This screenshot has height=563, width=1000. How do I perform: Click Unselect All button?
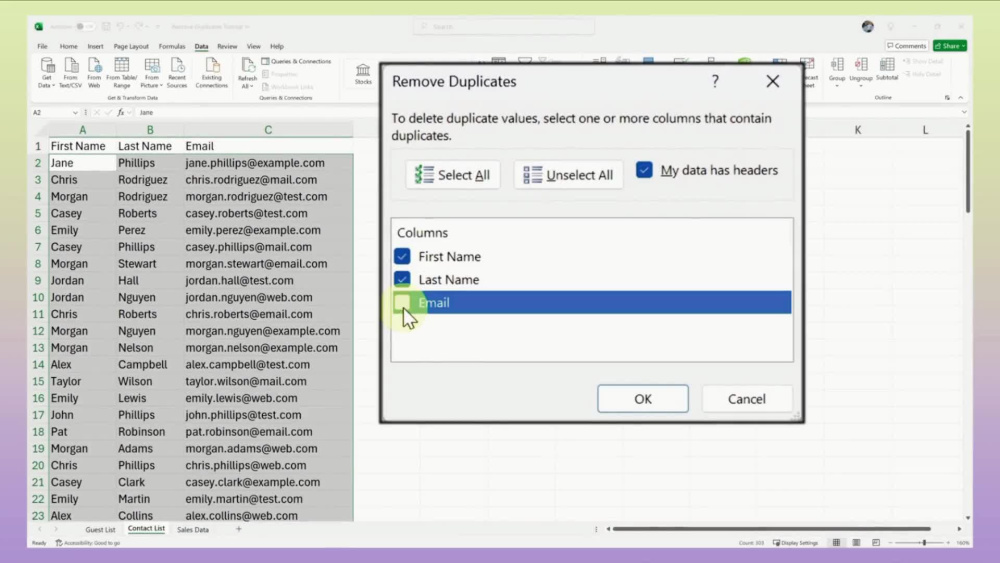coord(568,175)
